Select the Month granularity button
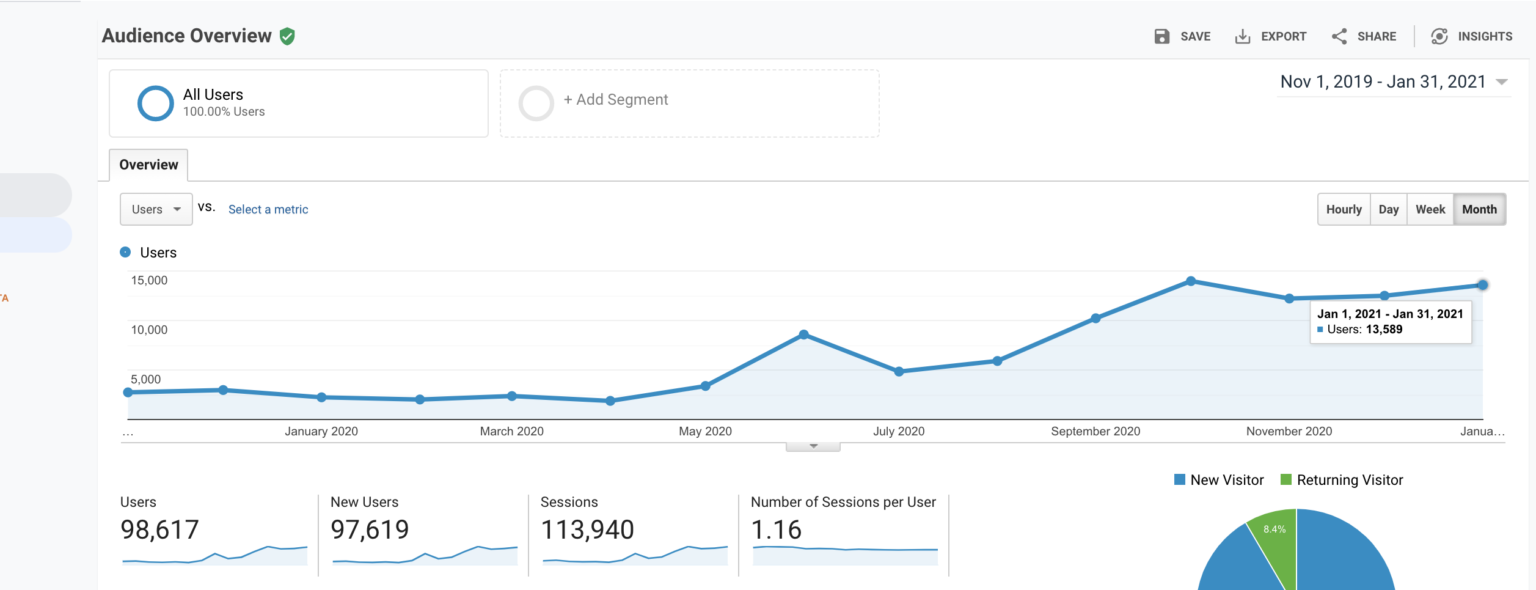 (x=1479, y=209)
